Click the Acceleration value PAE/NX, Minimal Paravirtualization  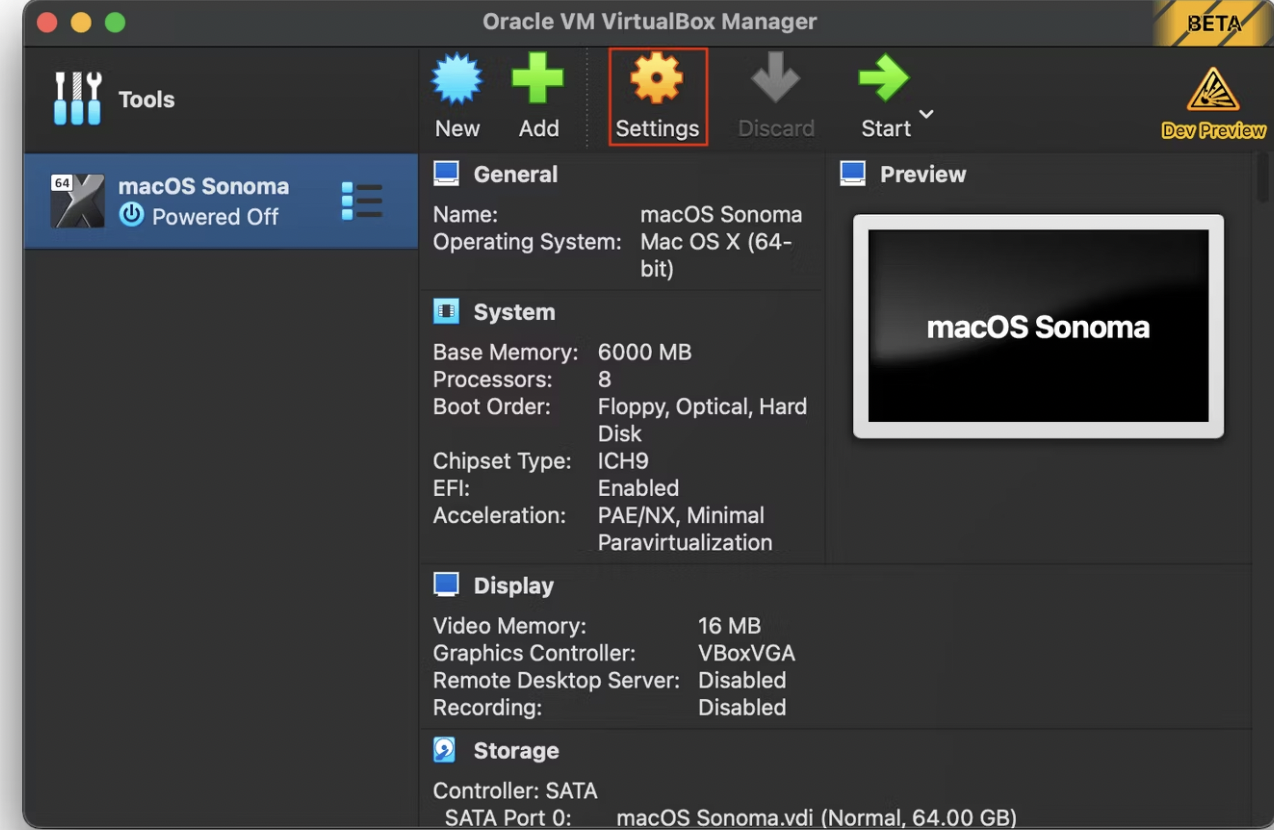685,529
